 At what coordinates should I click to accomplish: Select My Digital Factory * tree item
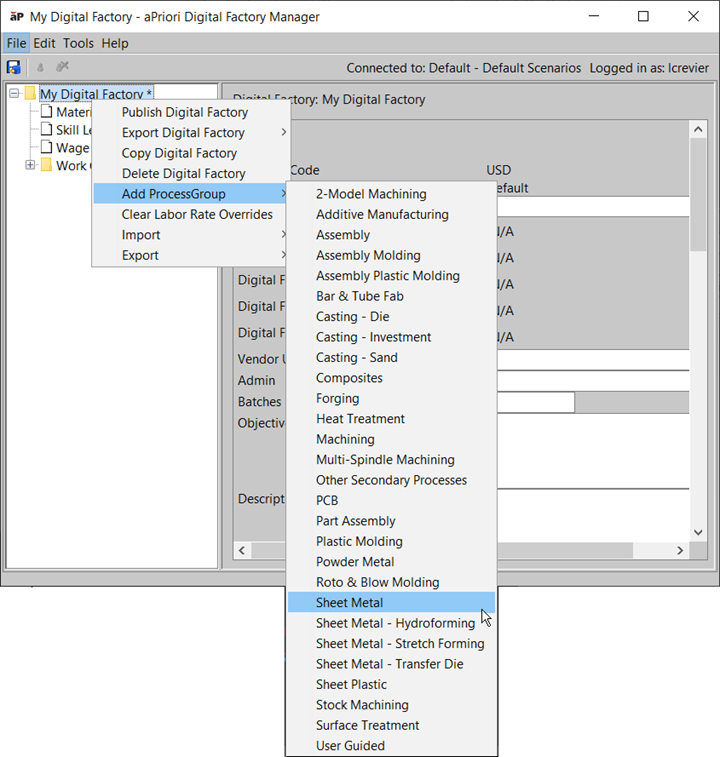(96, 94)
